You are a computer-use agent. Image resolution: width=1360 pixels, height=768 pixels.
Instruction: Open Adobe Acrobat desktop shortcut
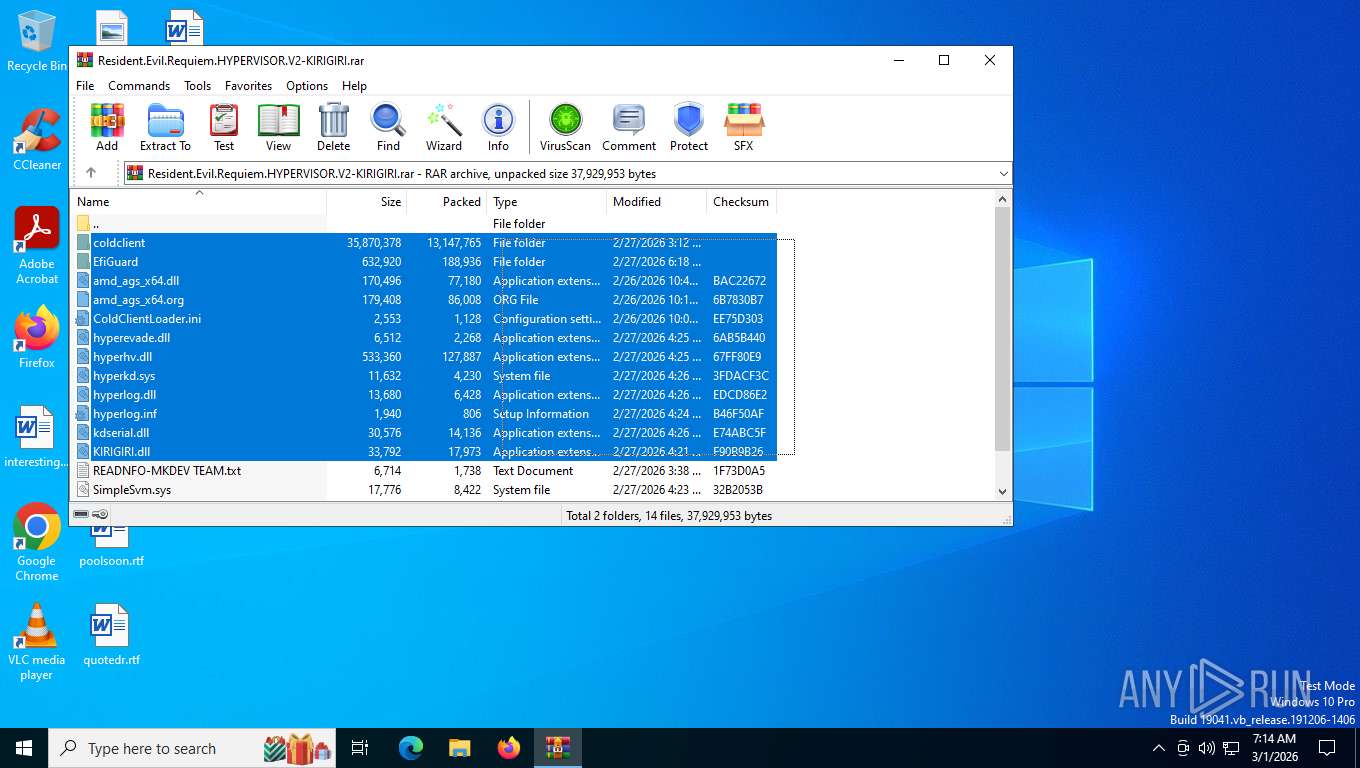(37, 246)
